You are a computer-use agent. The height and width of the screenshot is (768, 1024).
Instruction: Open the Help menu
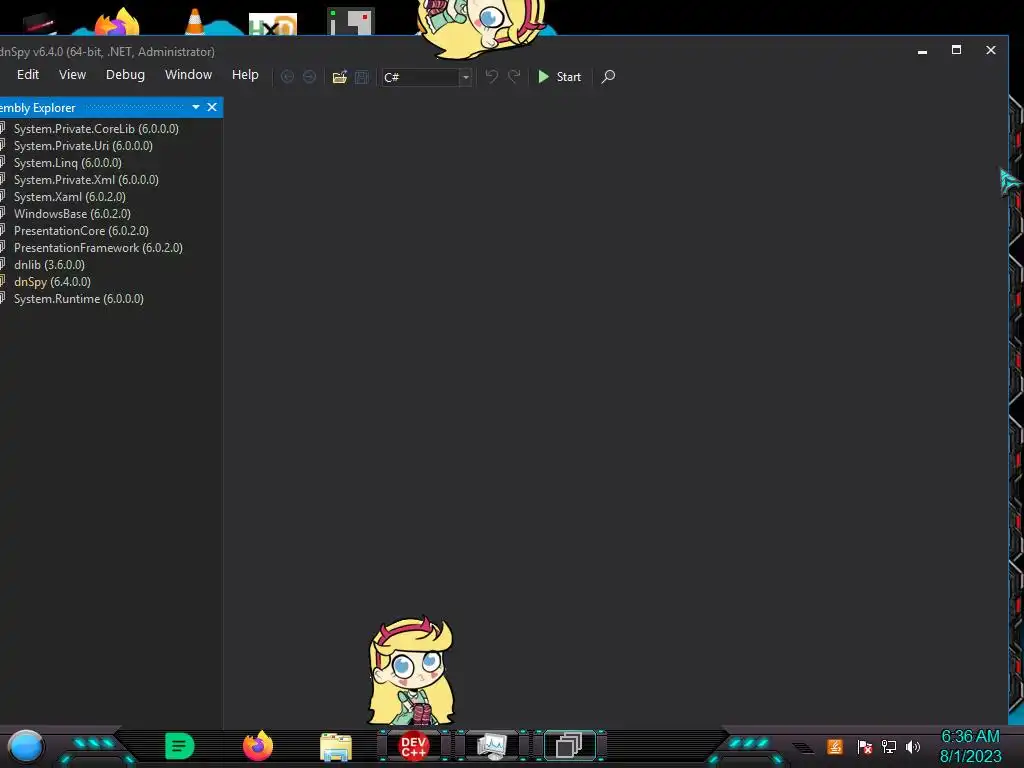(x=245, y=74)
